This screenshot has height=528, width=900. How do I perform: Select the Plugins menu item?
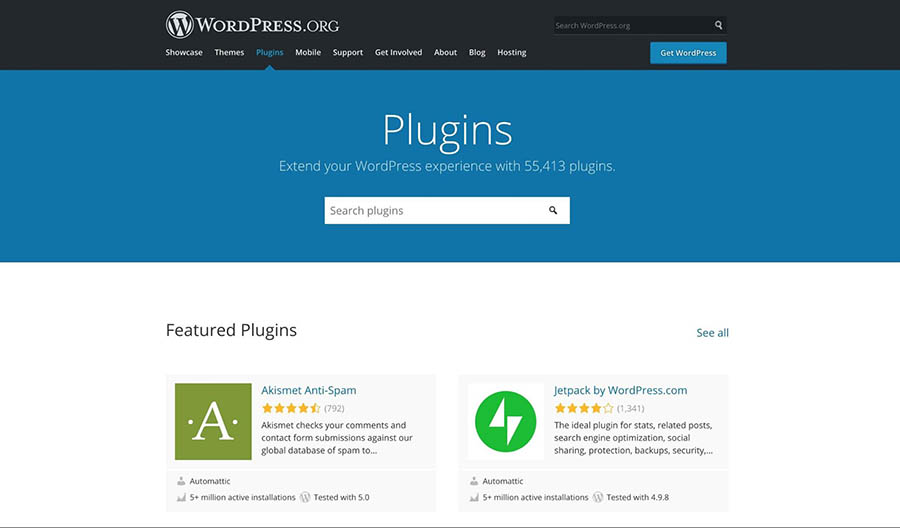[270, 52]
